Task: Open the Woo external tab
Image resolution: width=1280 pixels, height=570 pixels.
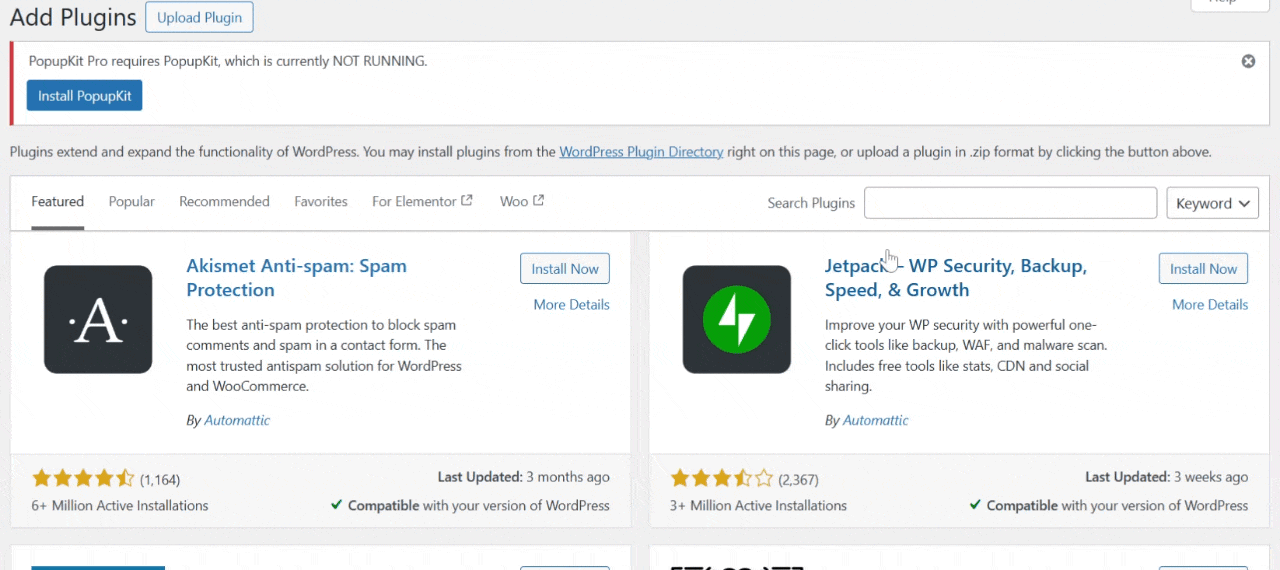Action: (x=522, y=201)
